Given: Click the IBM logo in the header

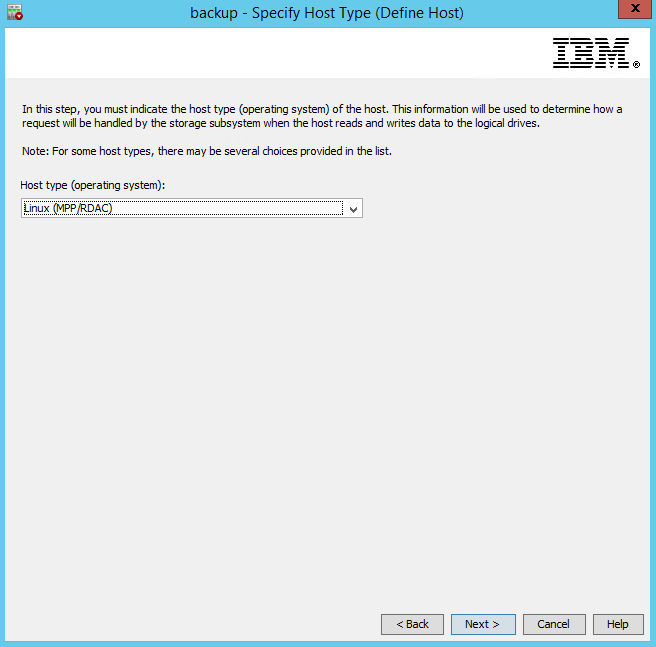Looking at the screenshot, I should pyautogui.click(x=590, y=52).
